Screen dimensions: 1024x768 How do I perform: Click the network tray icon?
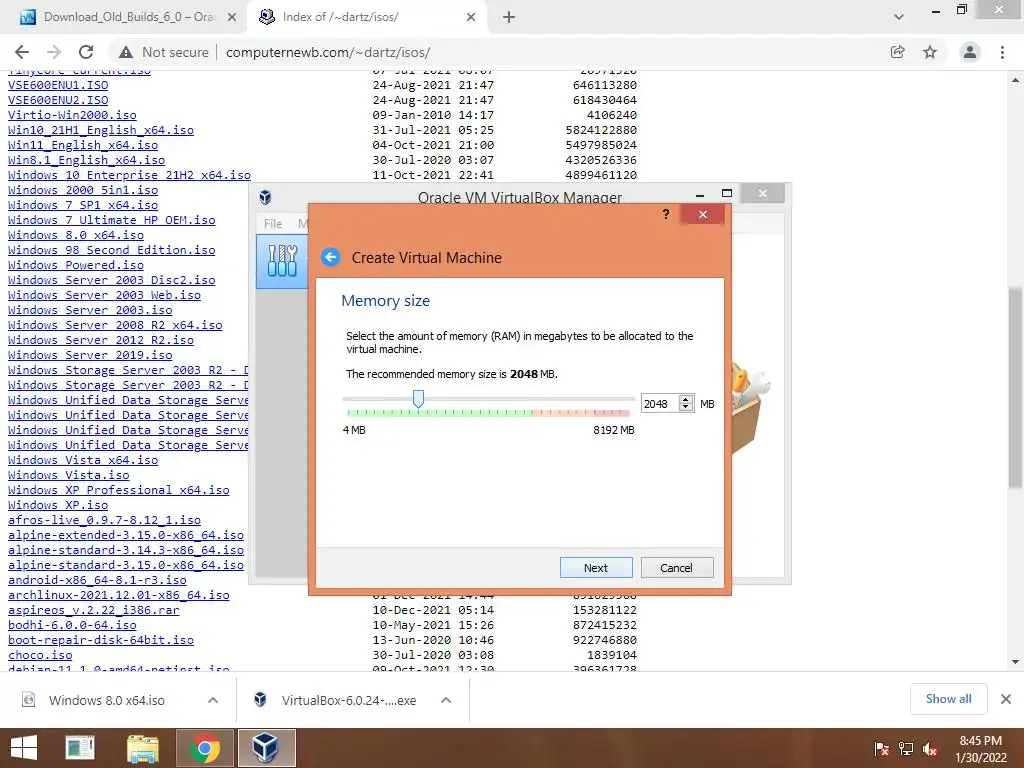906,748
